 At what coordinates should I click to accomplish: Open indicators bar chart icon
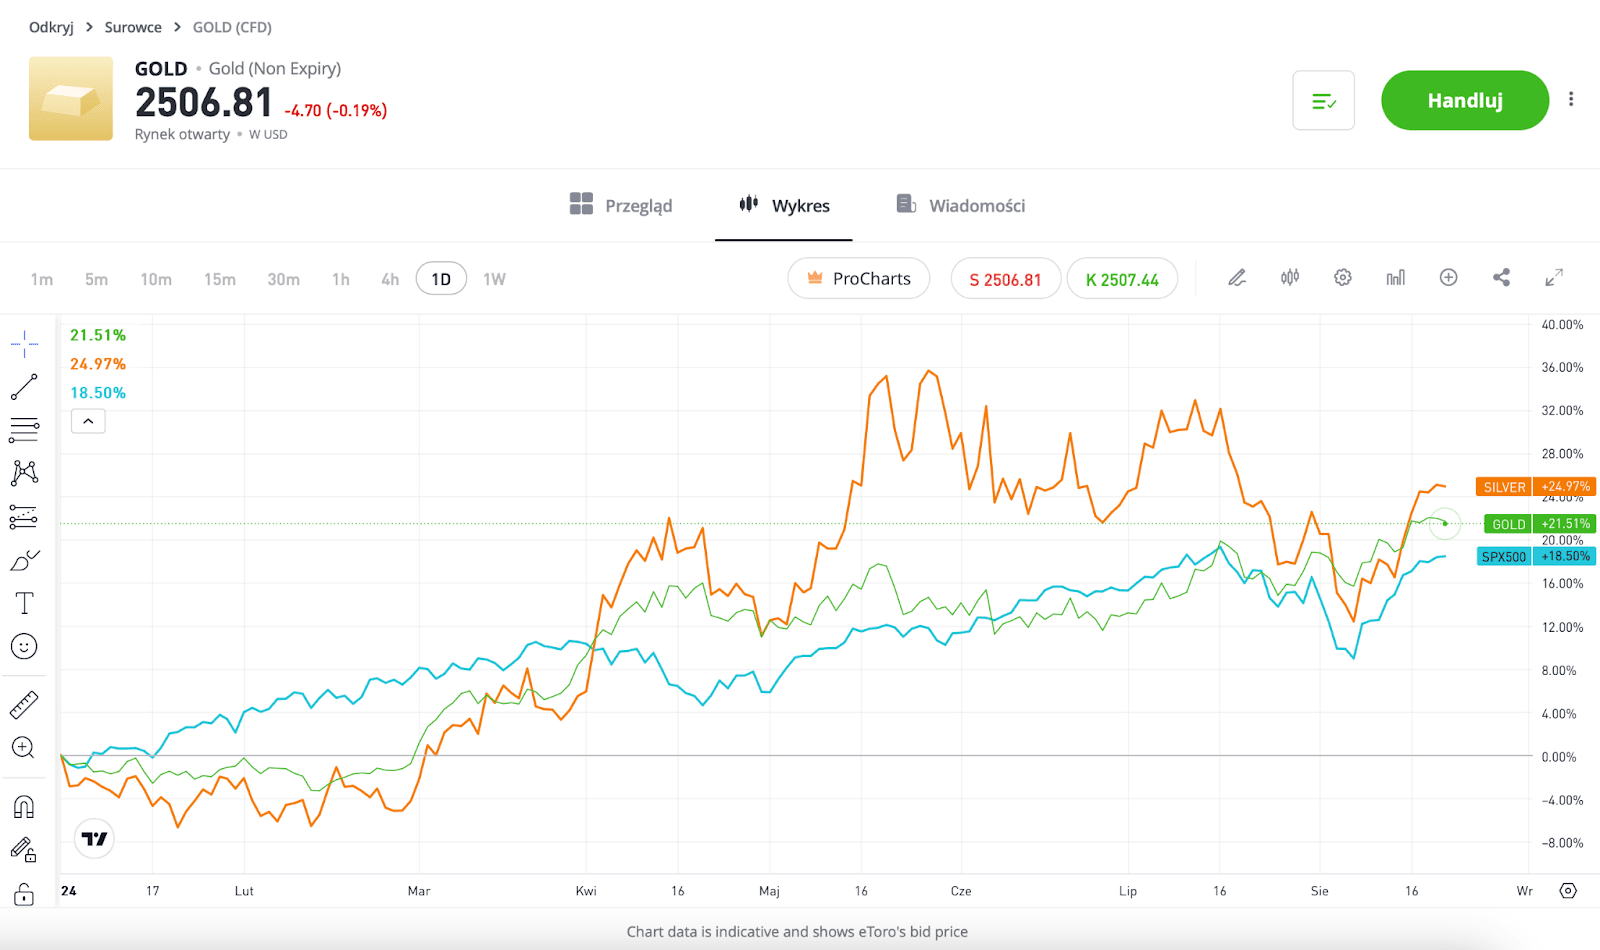[x=1395, y=278]
